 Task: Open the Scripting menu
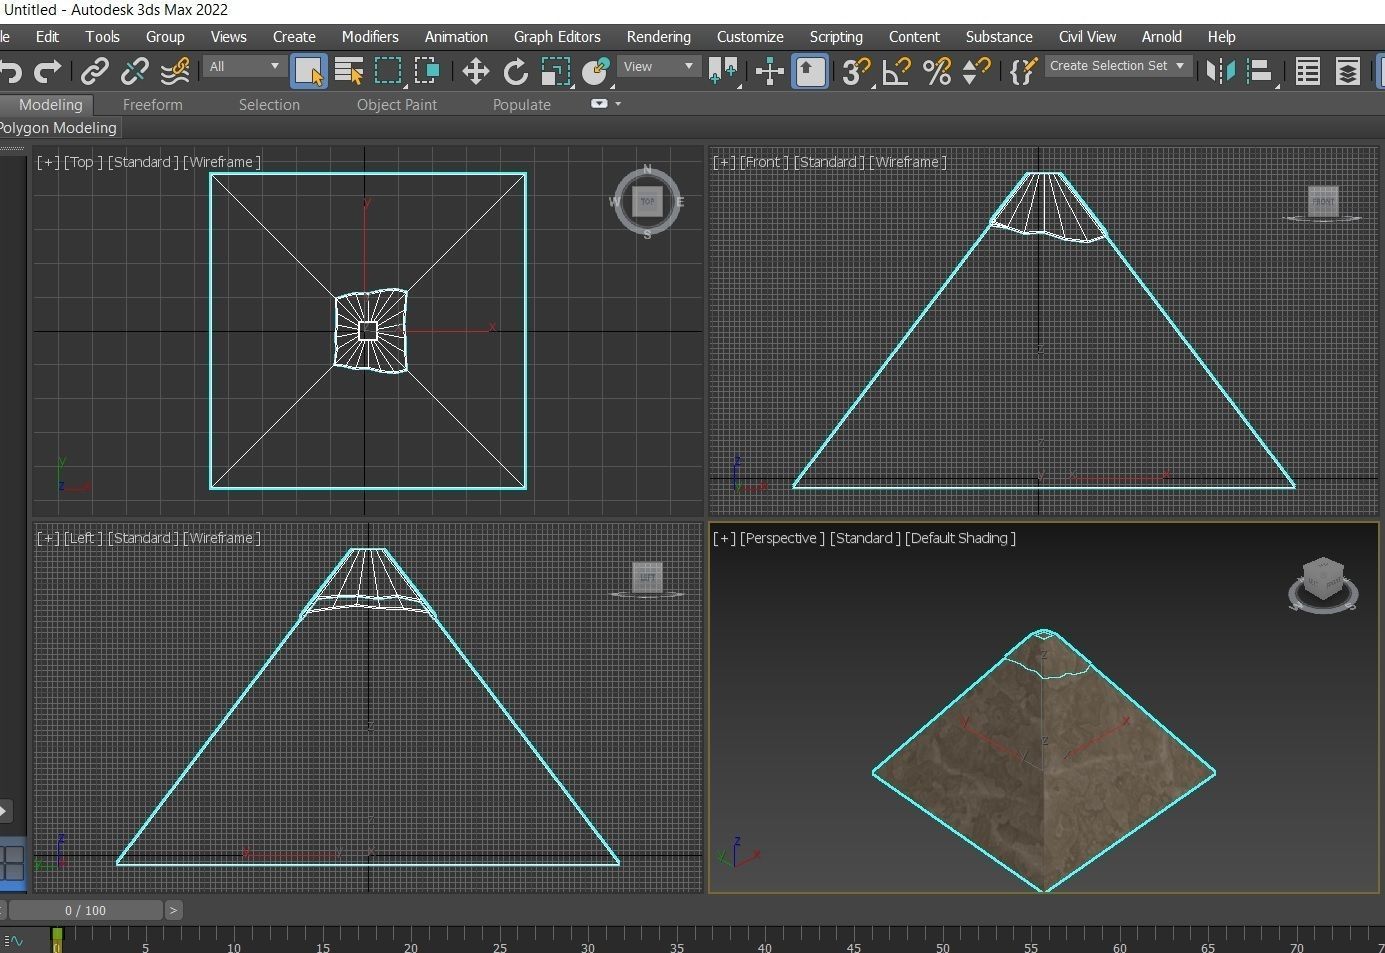[x=836, y=37]
